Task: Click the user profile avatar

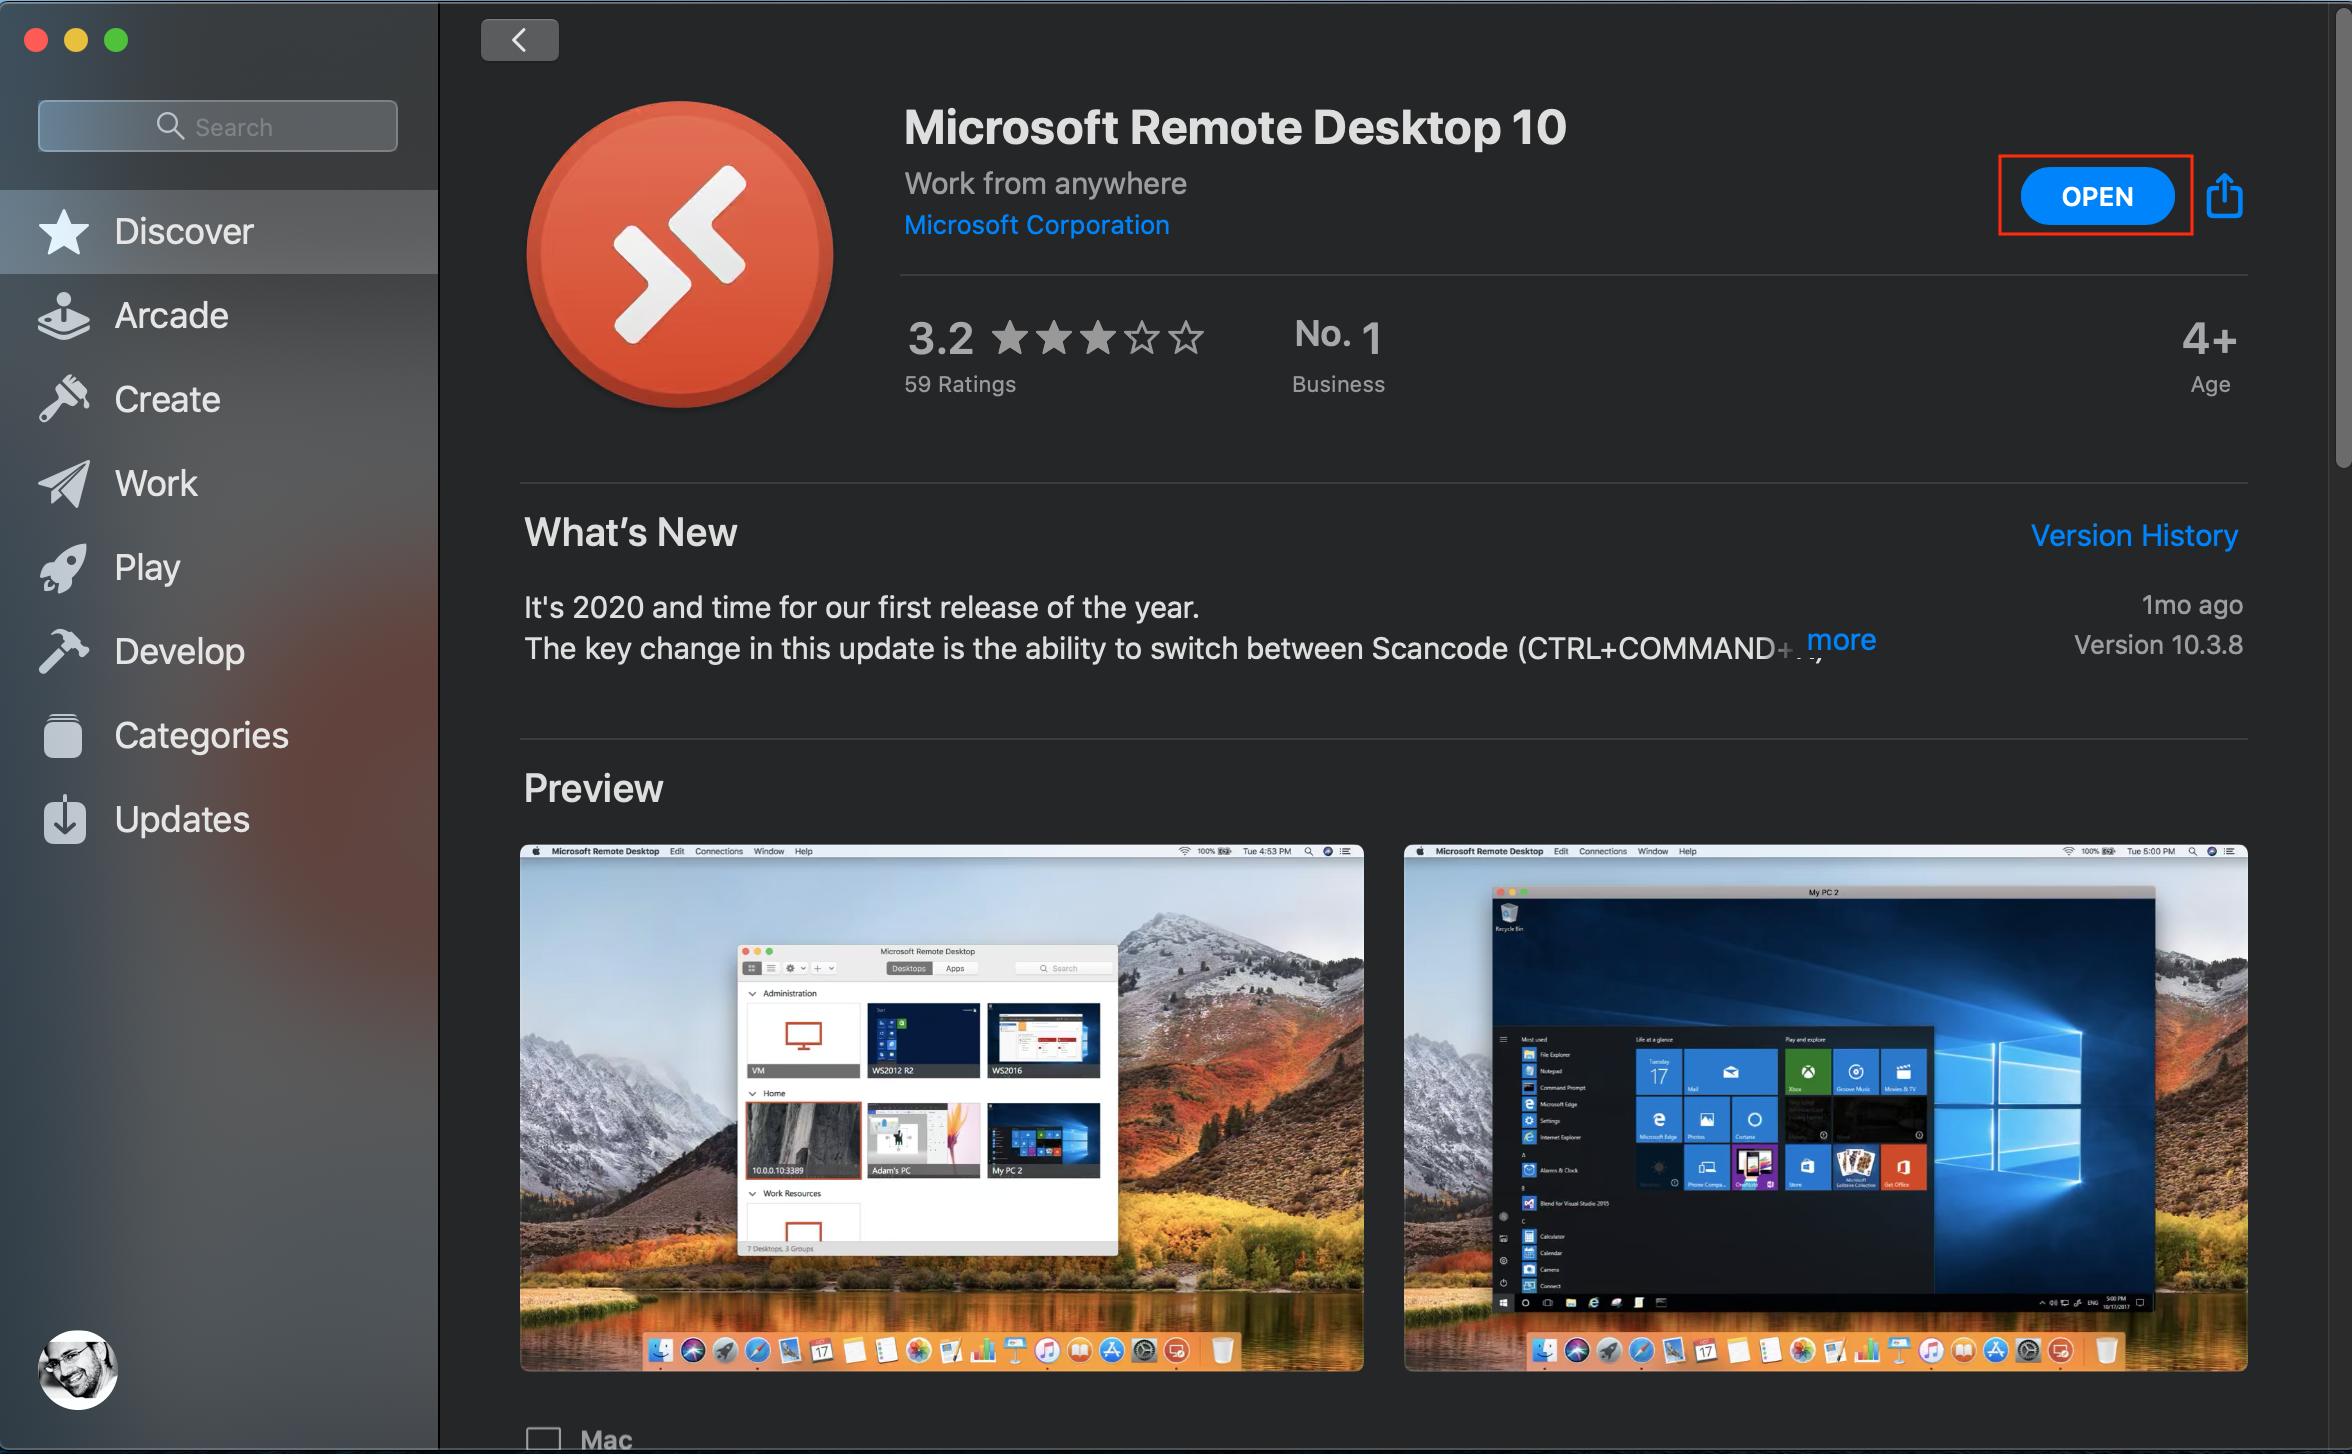Action: 78,1370
